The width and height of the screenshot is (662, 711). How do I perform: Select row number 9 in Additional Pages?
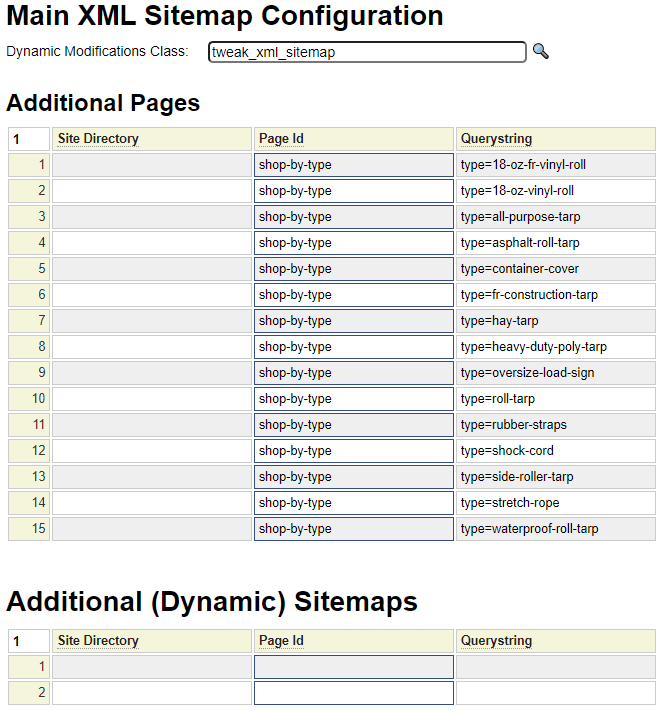(x=30, y=373)
